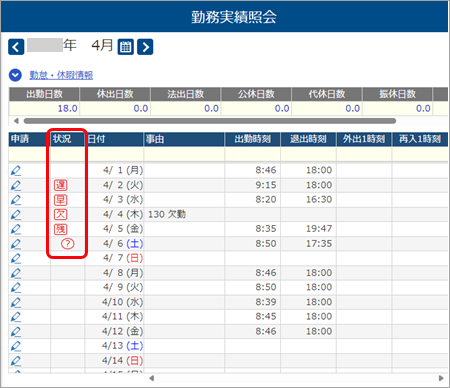Click the 退出時刻 column header
Viewport: 450px width, 388px height.
tap(308, 139)
